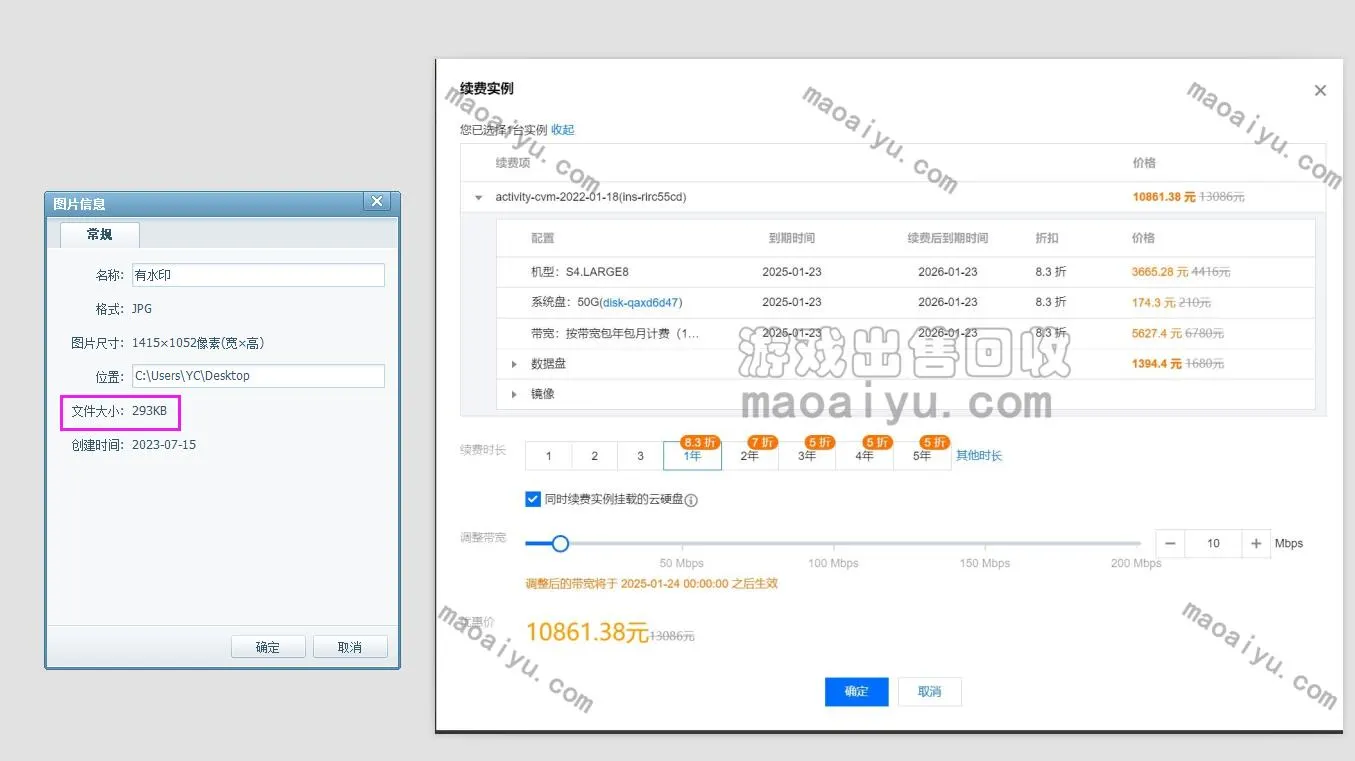
Task: Expand the 数据盘 row
Action: [515, 364]
